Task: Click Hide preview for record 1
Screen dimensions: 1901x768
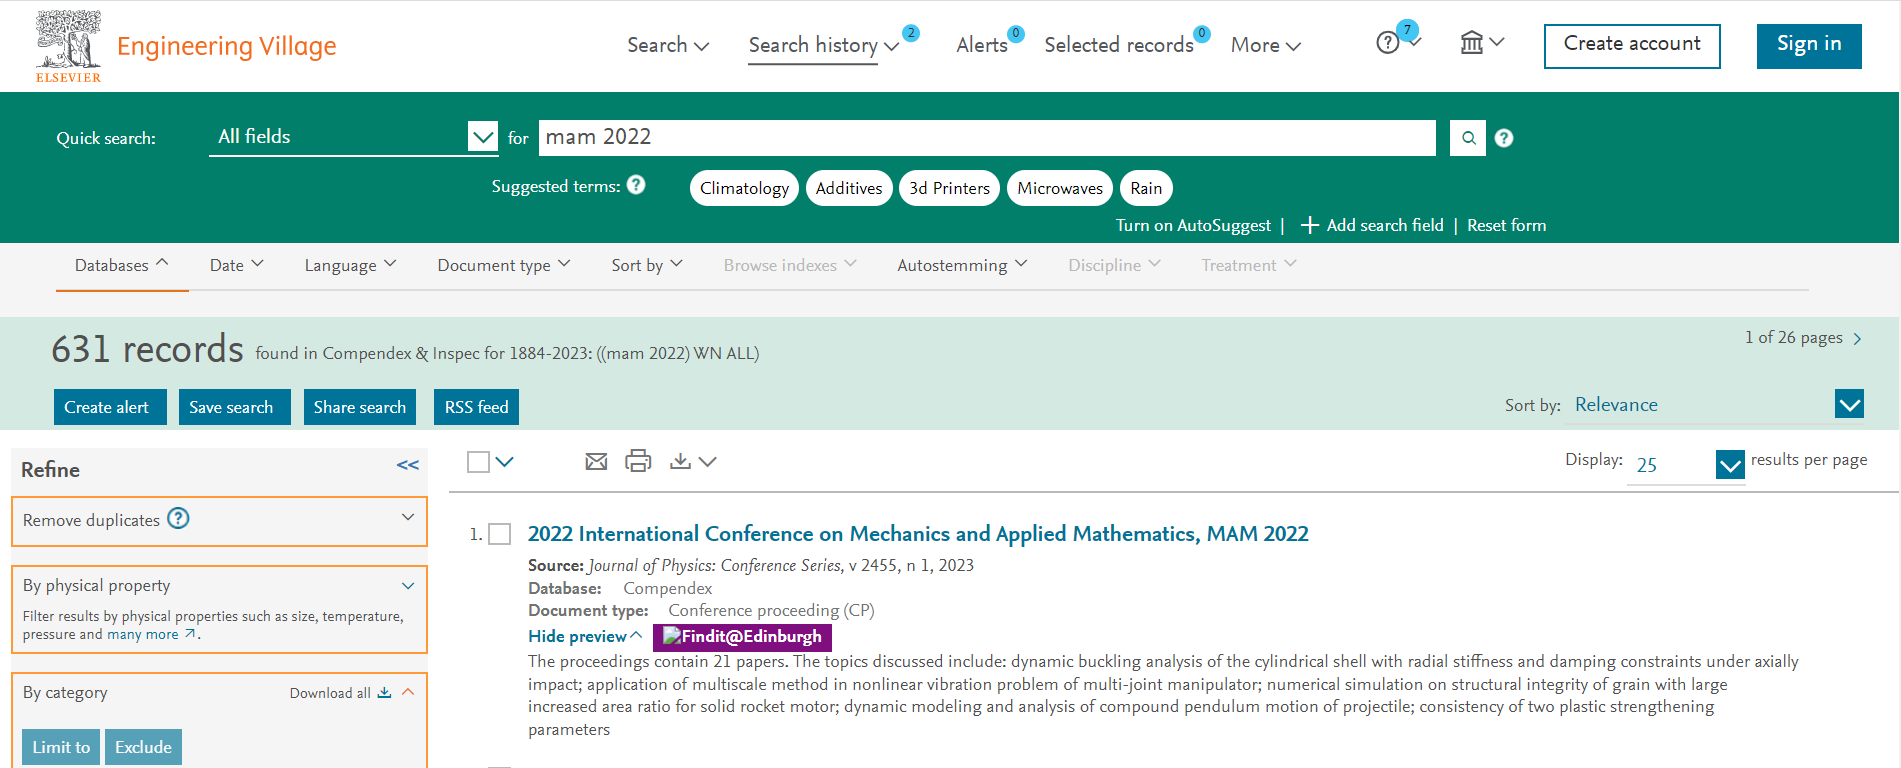Action: (585, 636)
